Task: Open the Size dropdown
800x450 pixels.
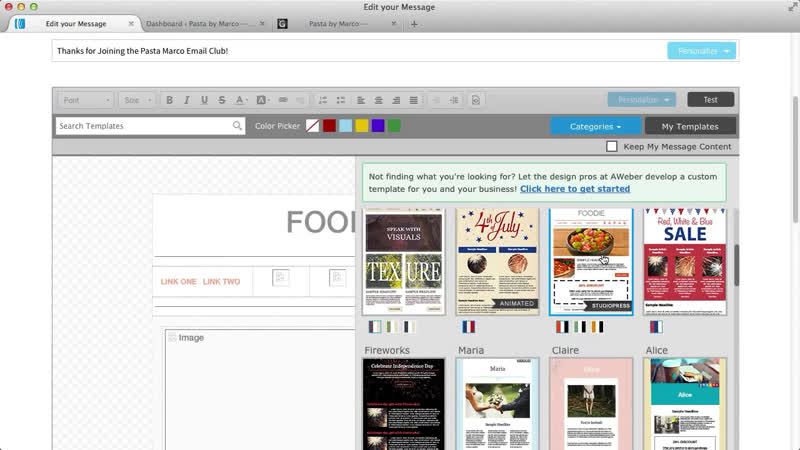Action: point(137,100)
